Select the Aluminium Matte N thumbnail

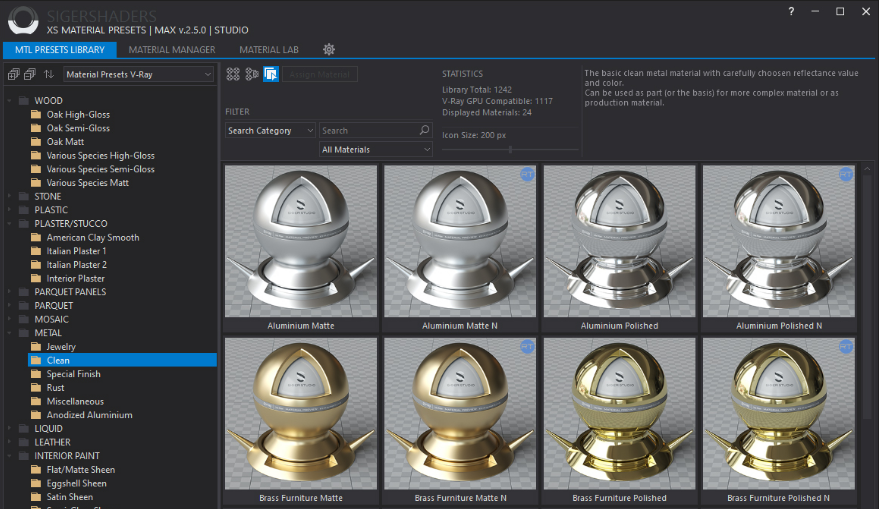coord(460,241)
